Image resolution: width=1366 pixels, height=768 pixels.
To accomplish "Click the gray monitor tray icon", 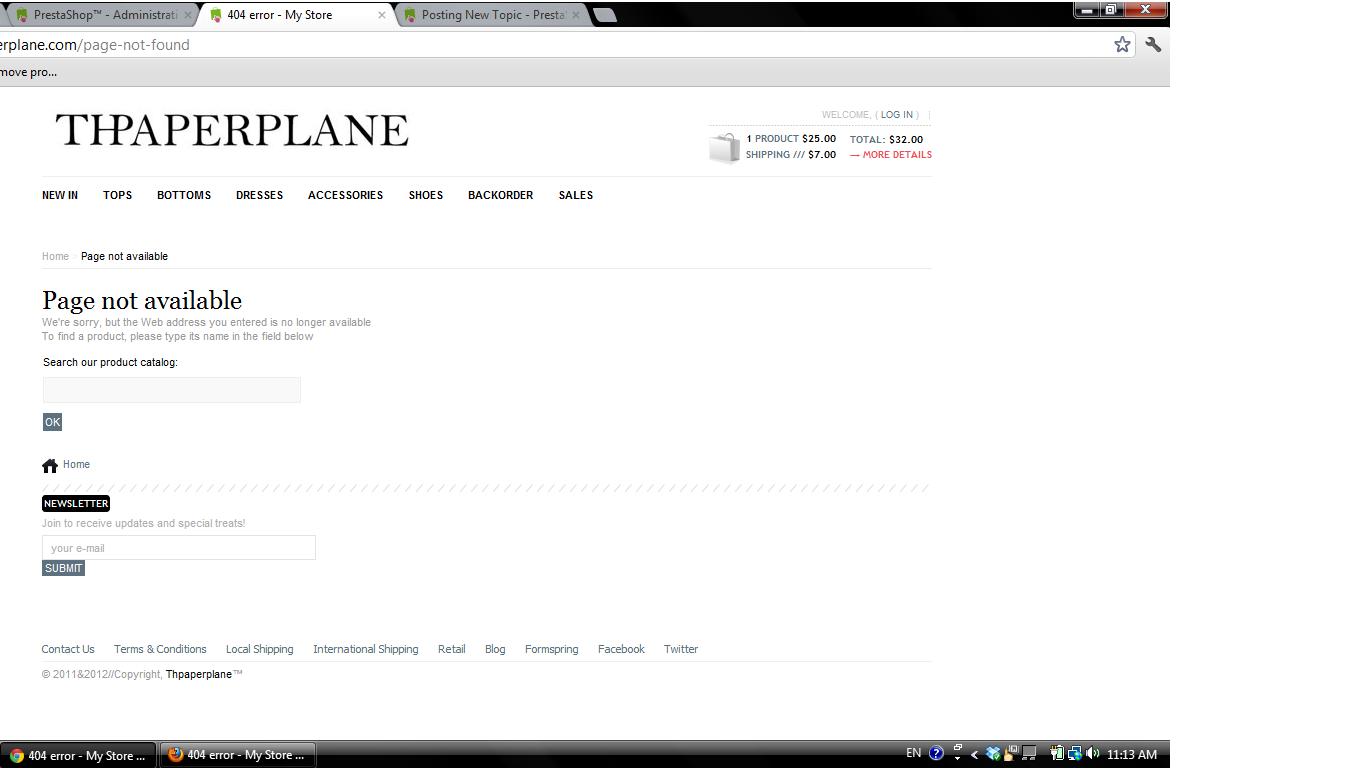I will (x=1028, y=754).
